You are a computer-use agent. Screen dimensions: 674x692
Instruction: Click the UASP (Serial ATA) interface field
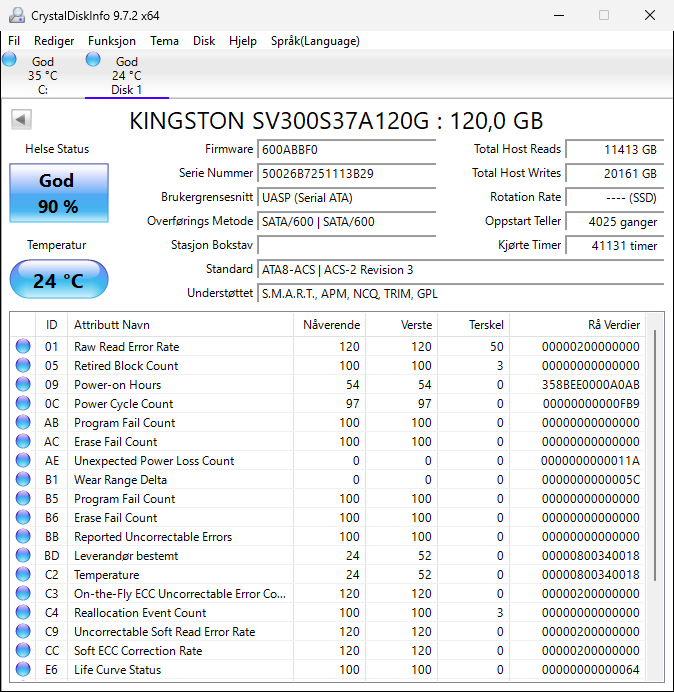tap(346, 197)
